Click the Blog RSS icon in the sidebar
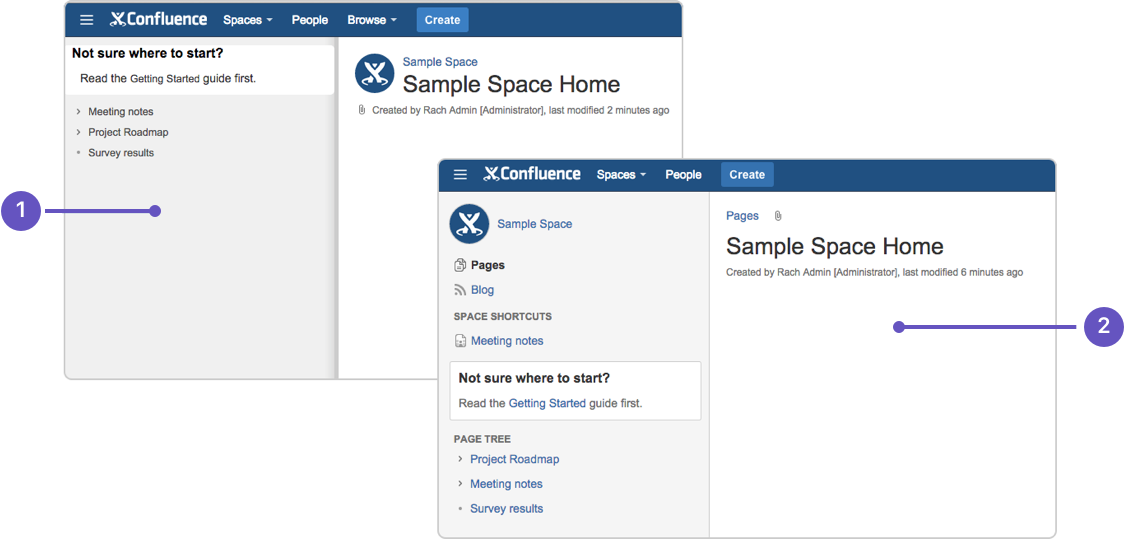Image resolution: width=1134 pixels, height=539 pixels. (x=460, y=290)
